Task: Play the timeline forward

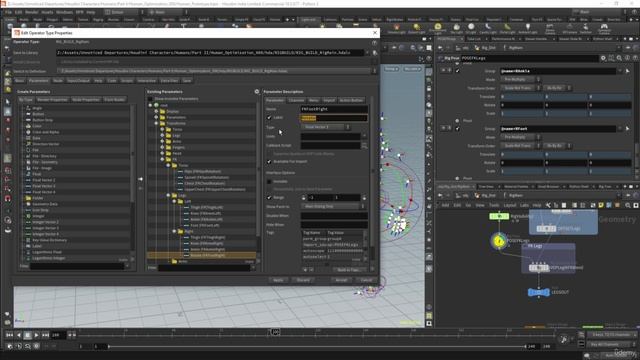Action: [36, 335]
